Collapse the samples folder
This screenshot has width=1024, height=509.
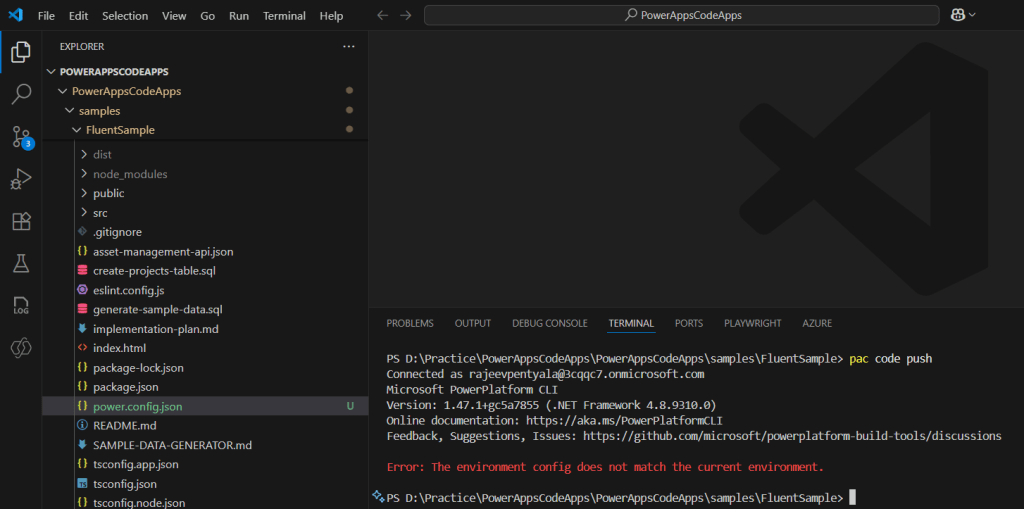(x=99, y=111)
